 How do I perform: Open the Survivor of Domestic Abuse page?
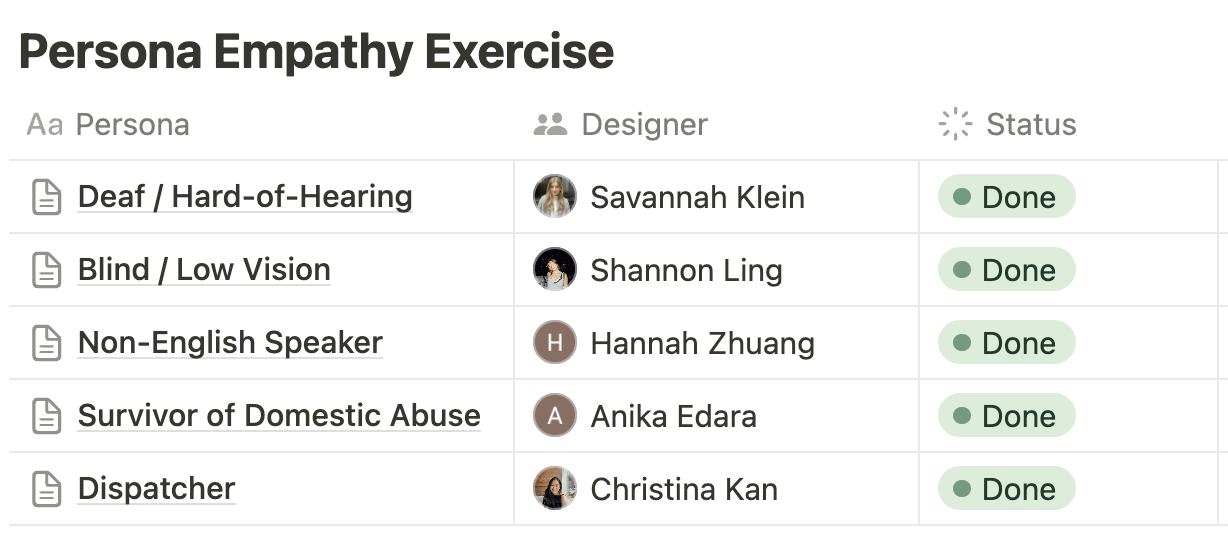pos(279,416)
